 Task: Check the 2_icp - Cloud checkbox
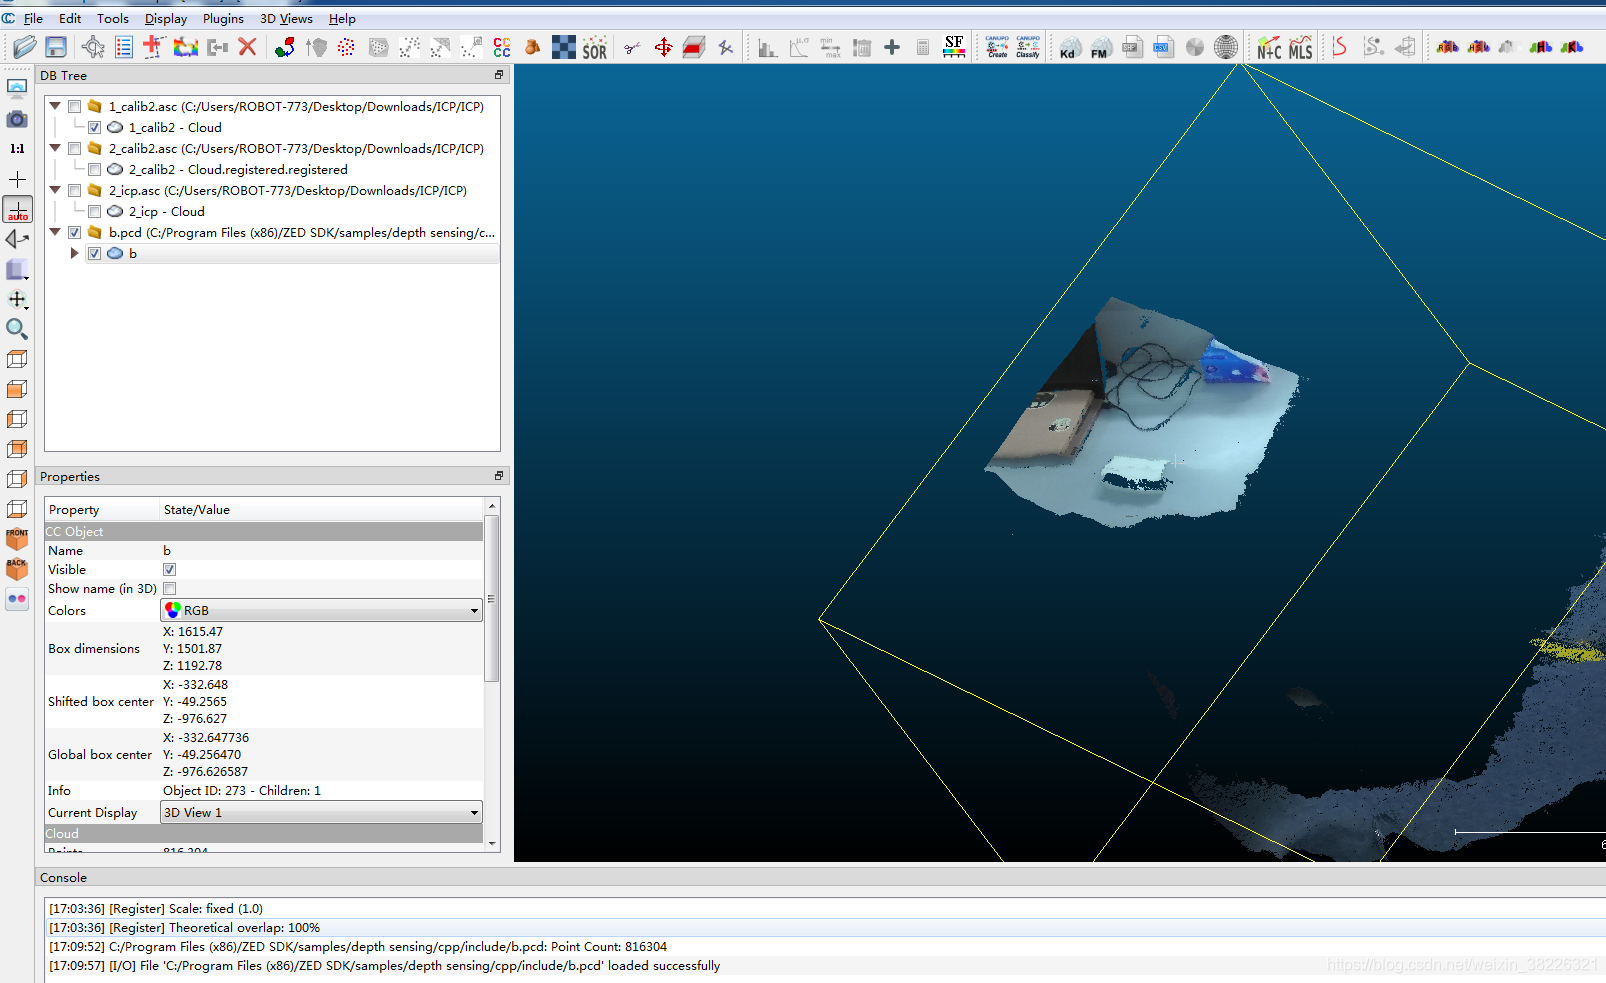(94, 212)
